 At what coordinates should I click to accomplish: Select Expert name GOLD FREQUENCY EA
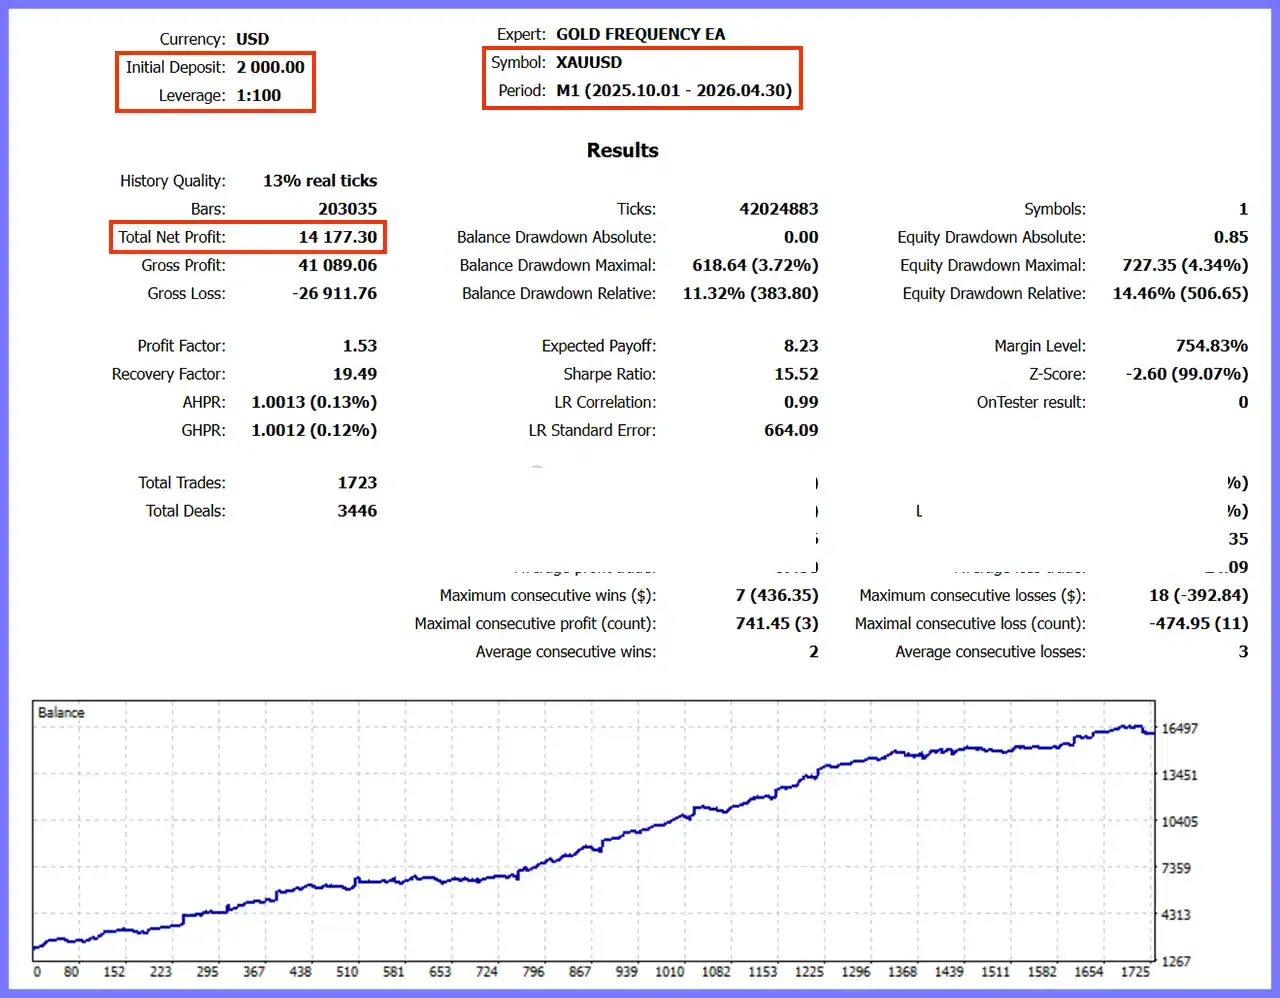click(x=641, y=34)
